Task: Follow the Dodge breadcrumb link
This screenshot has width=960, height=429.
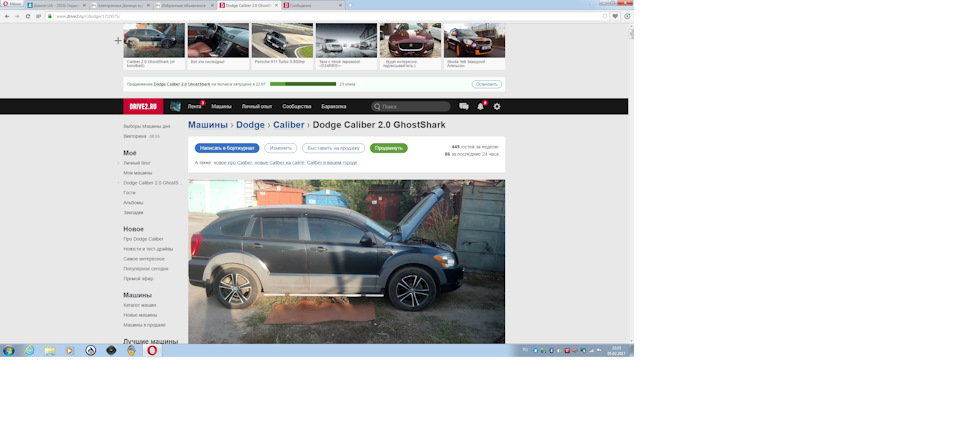Action: (x=250, y=125)
